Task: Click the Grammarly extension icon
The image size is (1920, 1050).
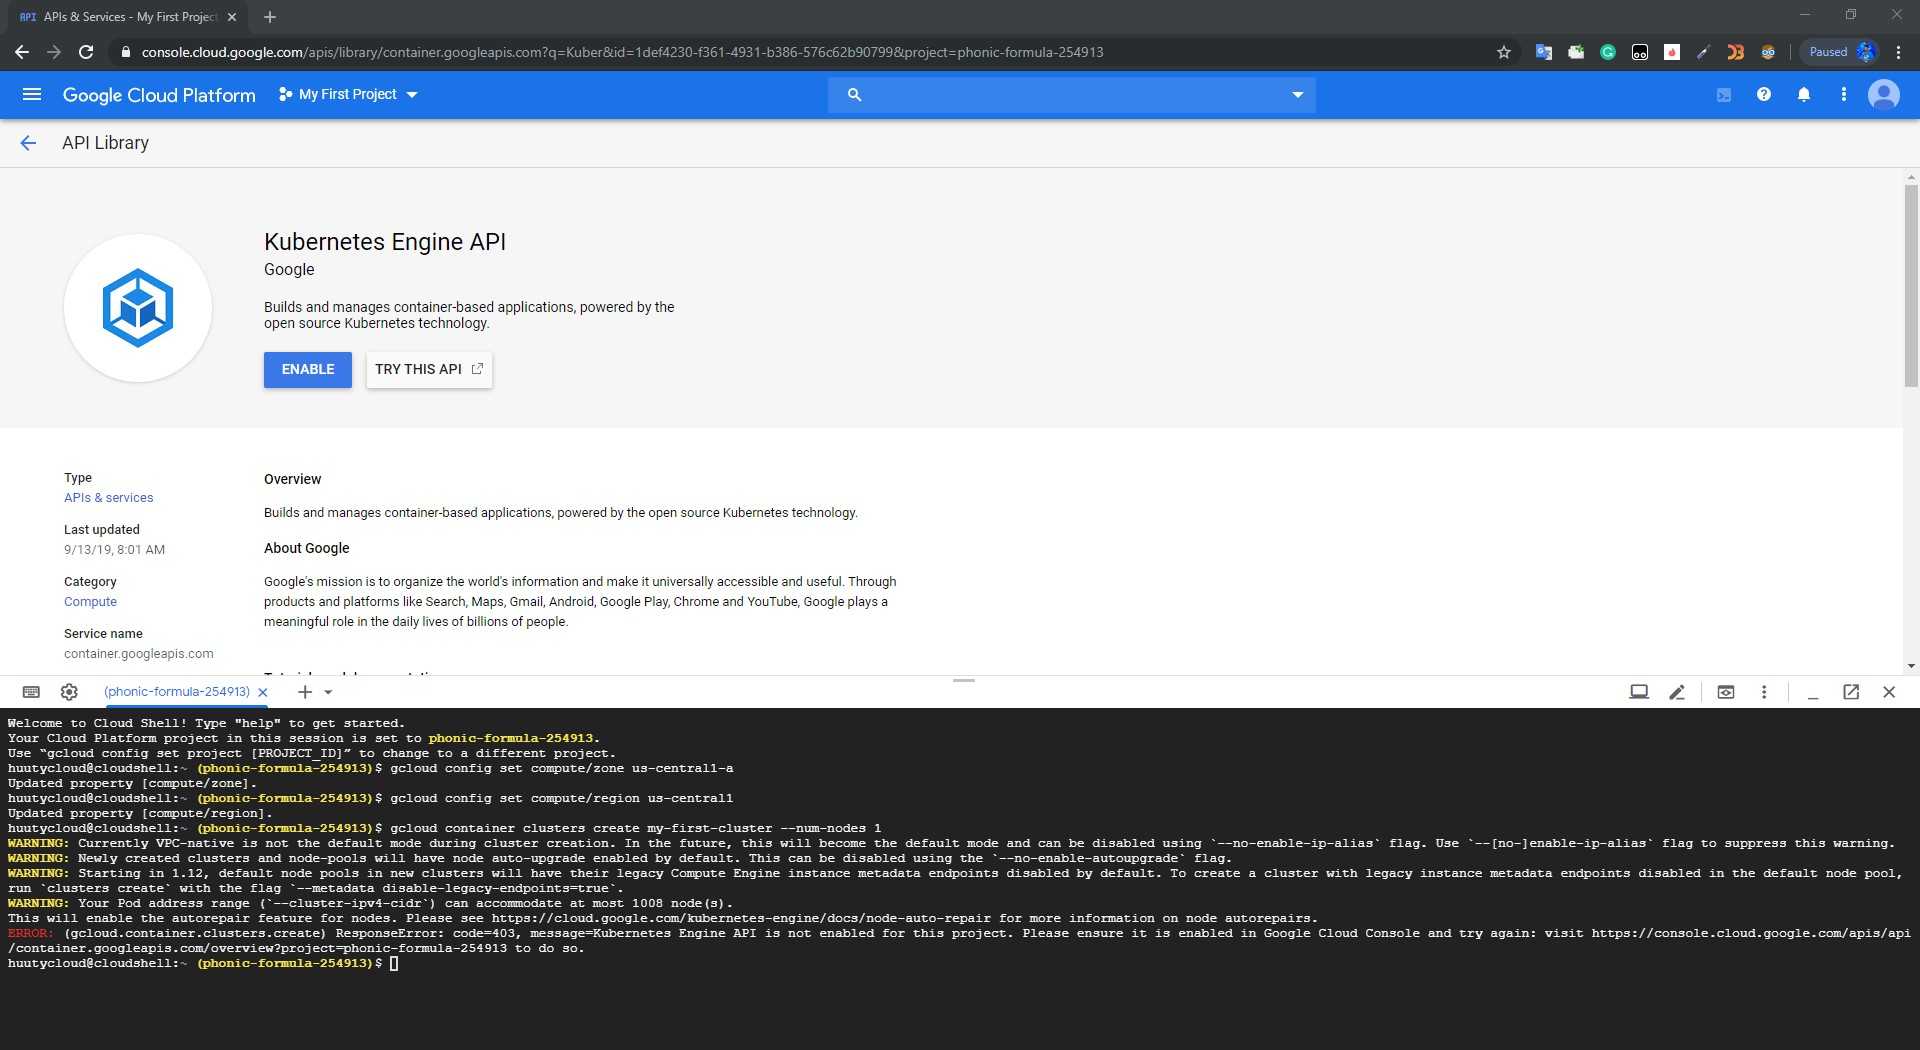Action: coord(1608,52)
